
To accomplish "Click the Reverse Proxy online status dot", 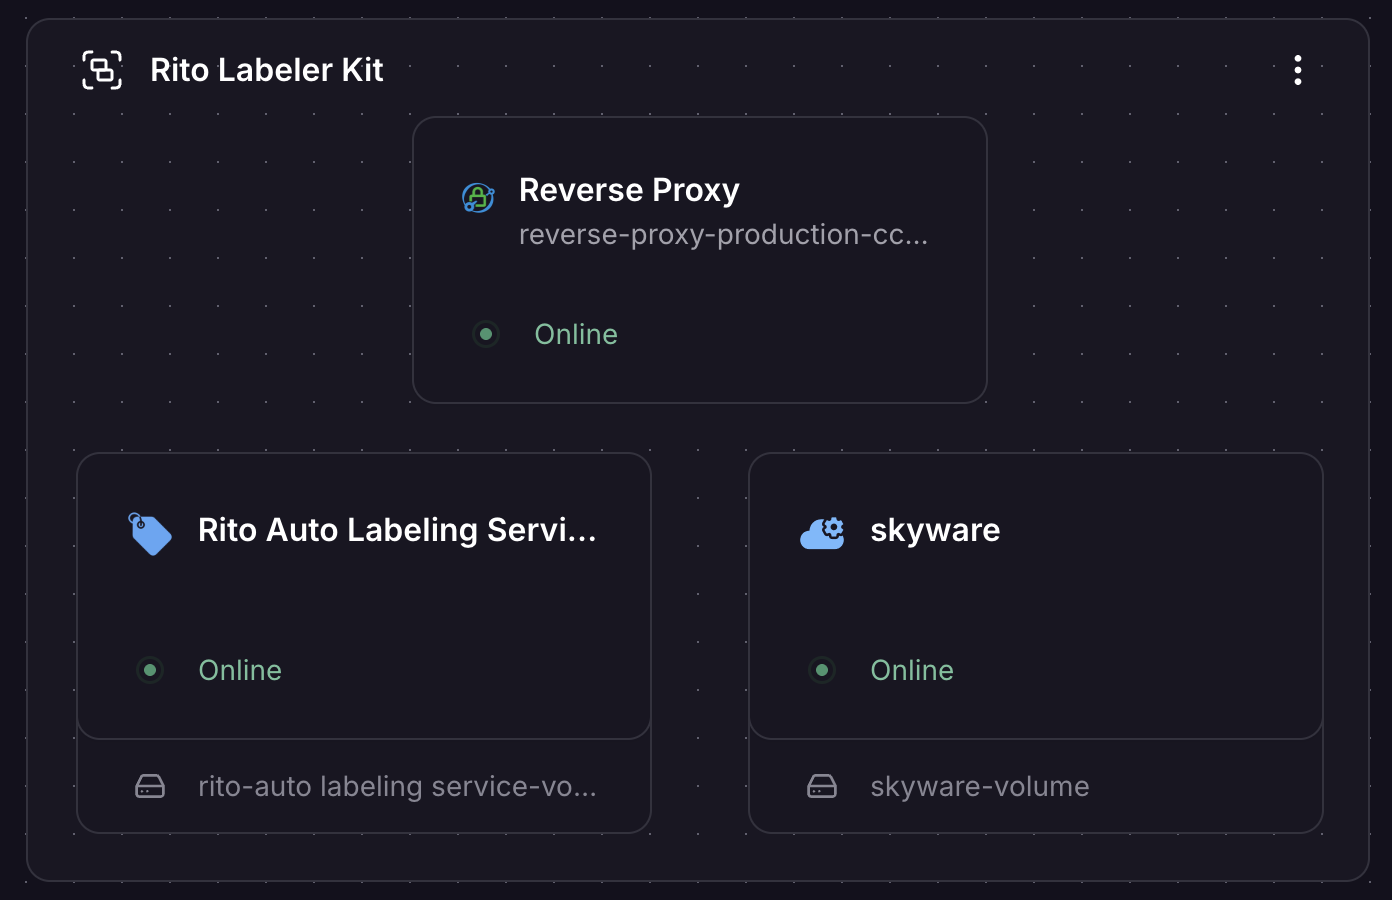I will coord(486,334).
